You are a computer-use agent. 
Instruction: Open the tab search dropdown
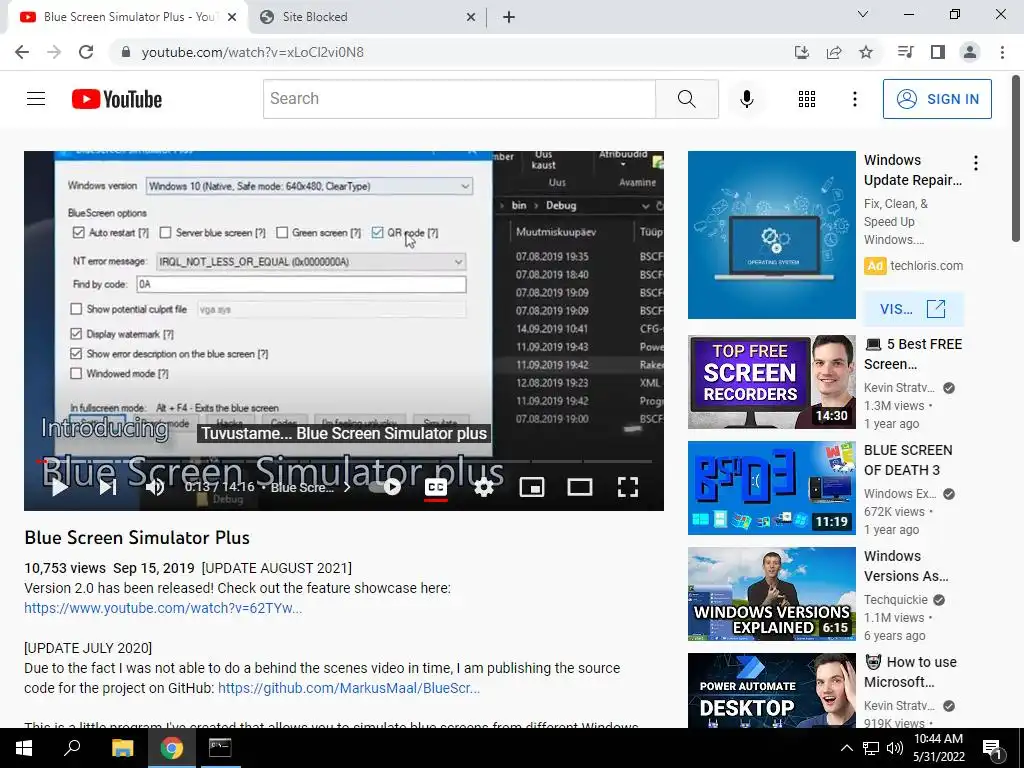pos(863,14)
